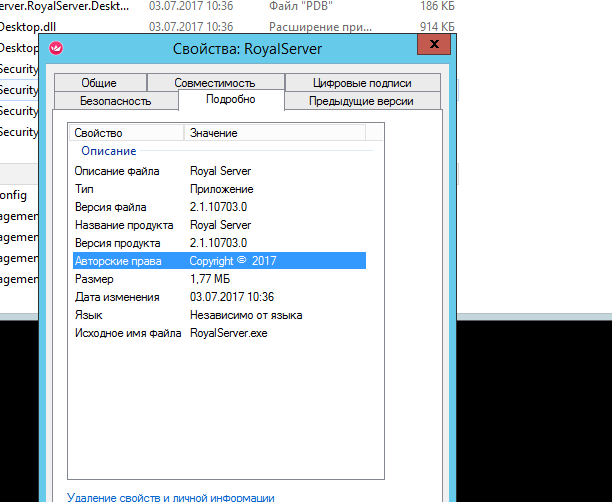Close the RoyalServer properties dialog

(432, 46)
